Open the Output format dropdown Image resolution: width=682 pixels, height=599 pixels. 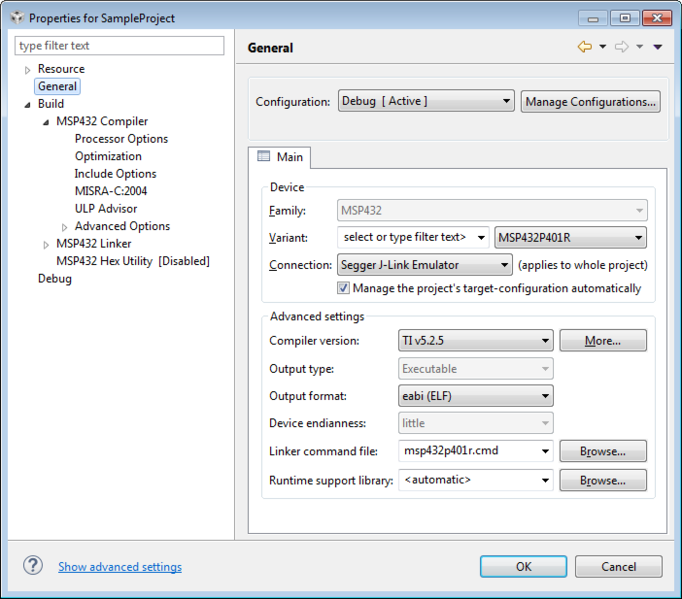pos(475,396)
